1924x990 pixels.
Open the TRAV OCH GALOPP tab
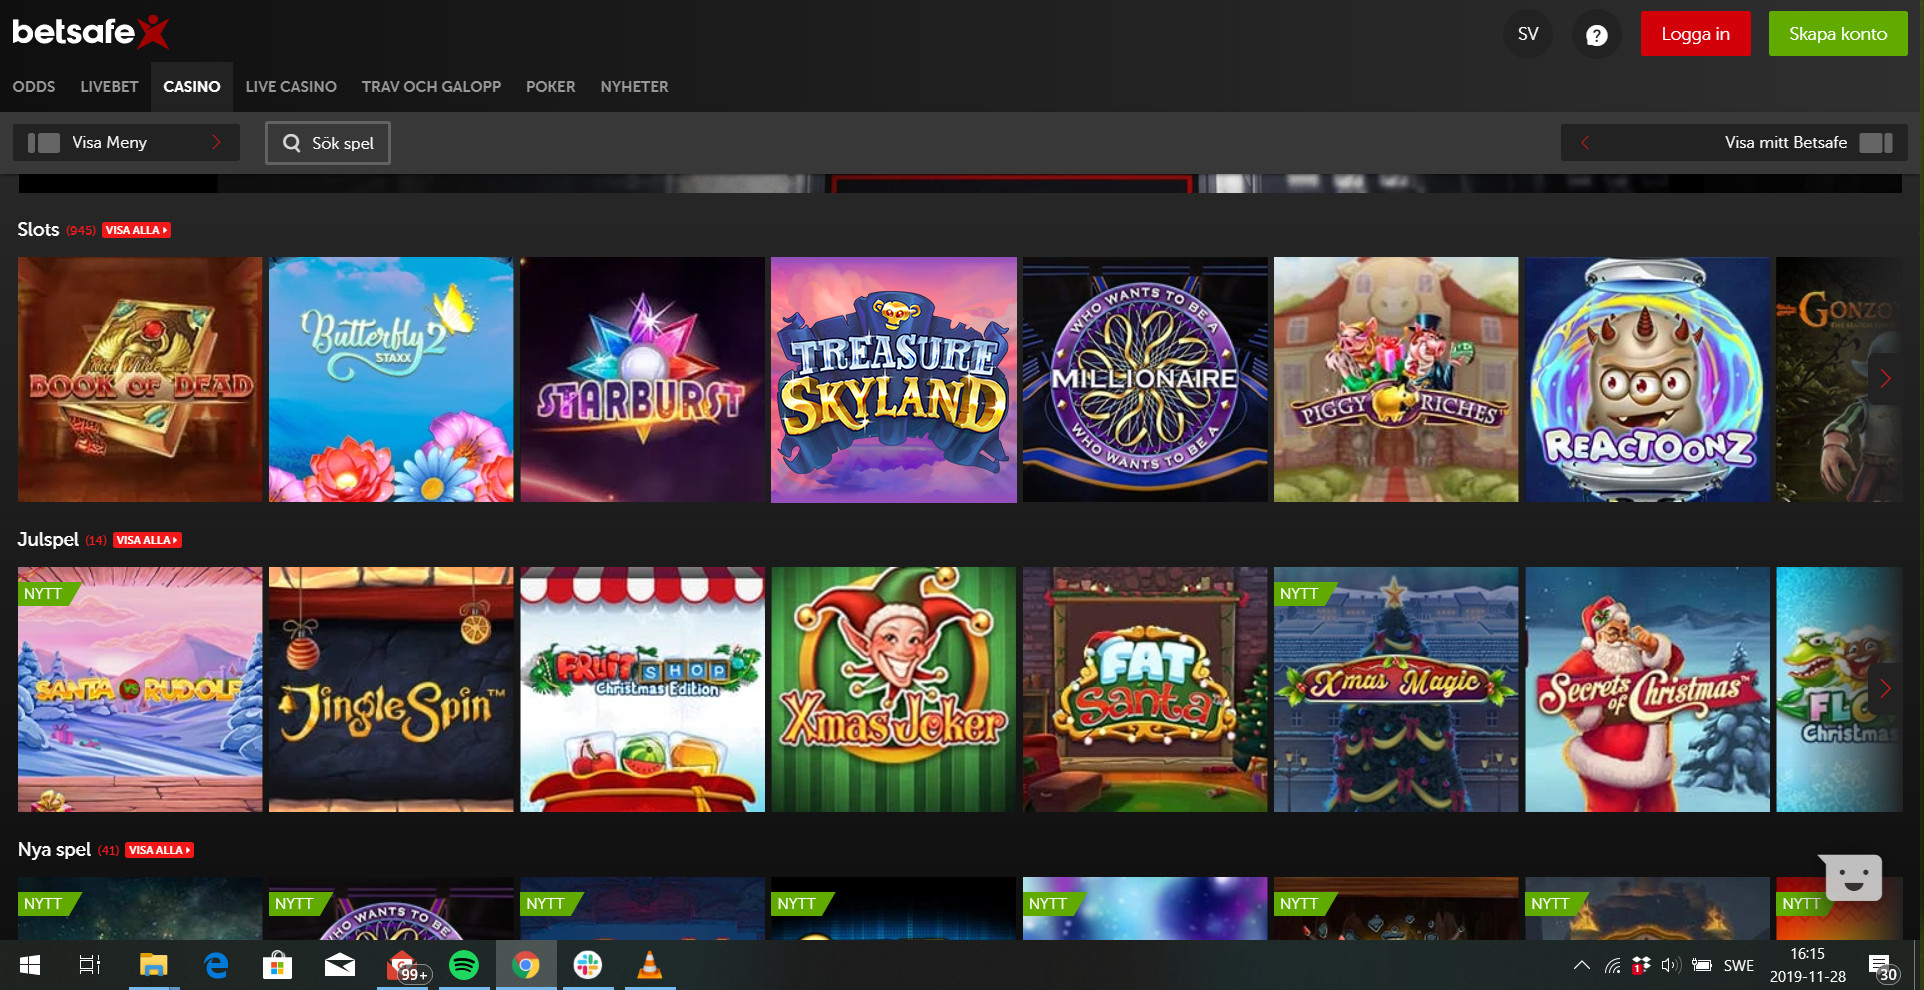click(431, 87)
